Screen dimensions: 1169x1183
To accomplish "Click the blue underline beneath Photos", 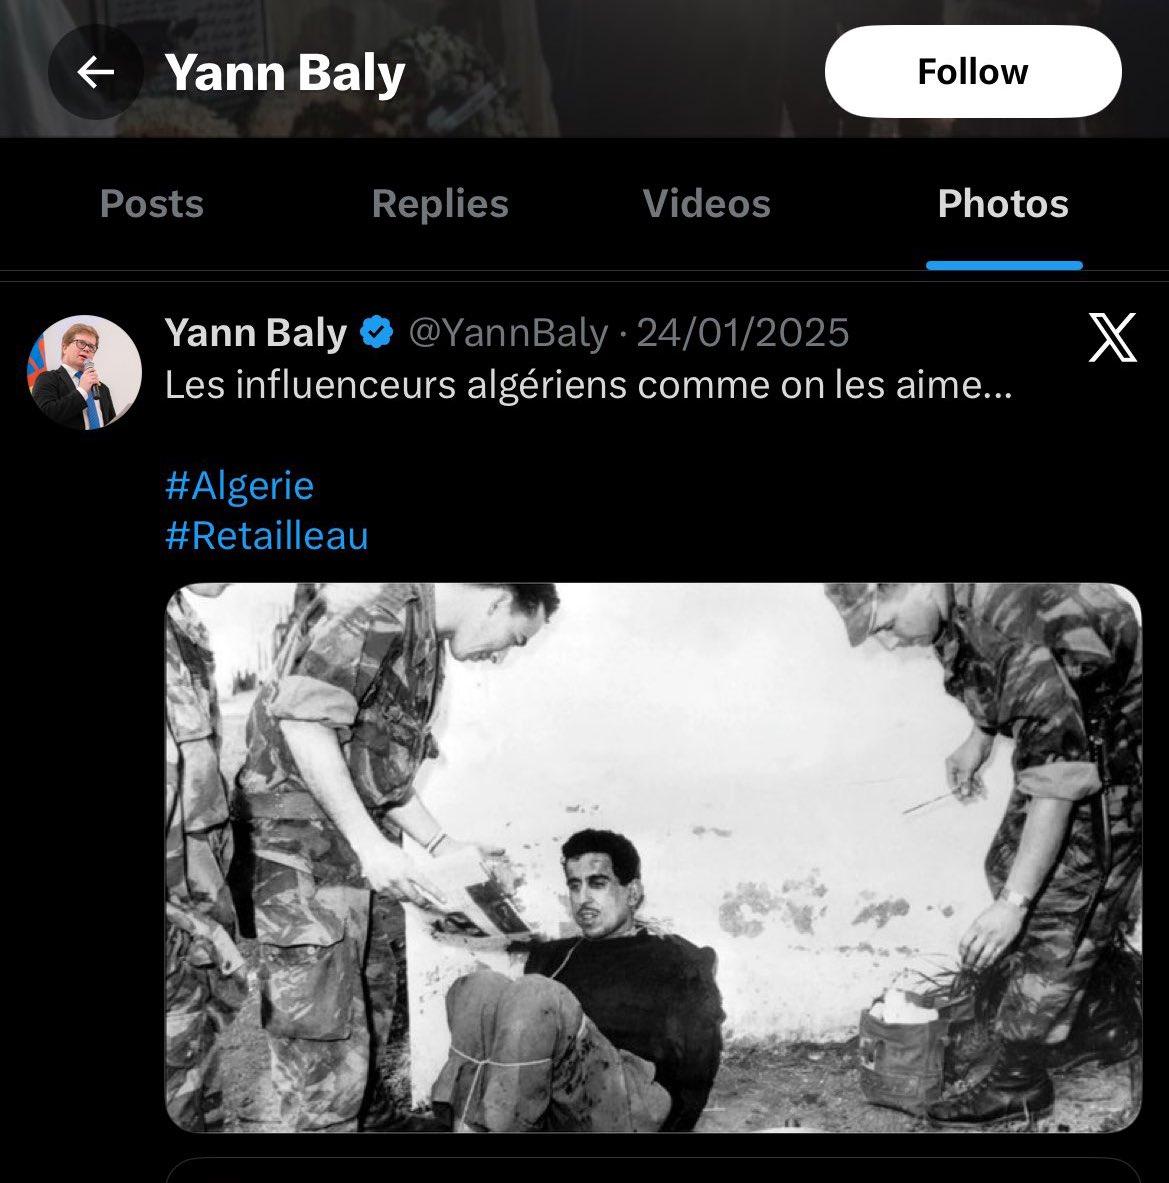I will (x=1004, y=265).
